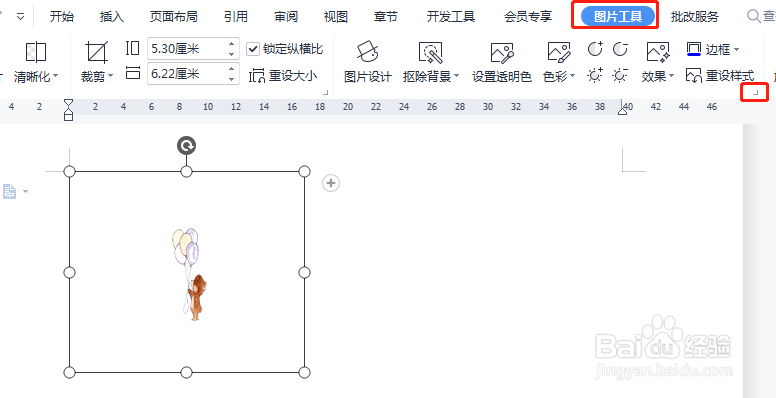Select the 图片工具 tab
Viewport: 776px width, 398px height.
tap(618, 17)
